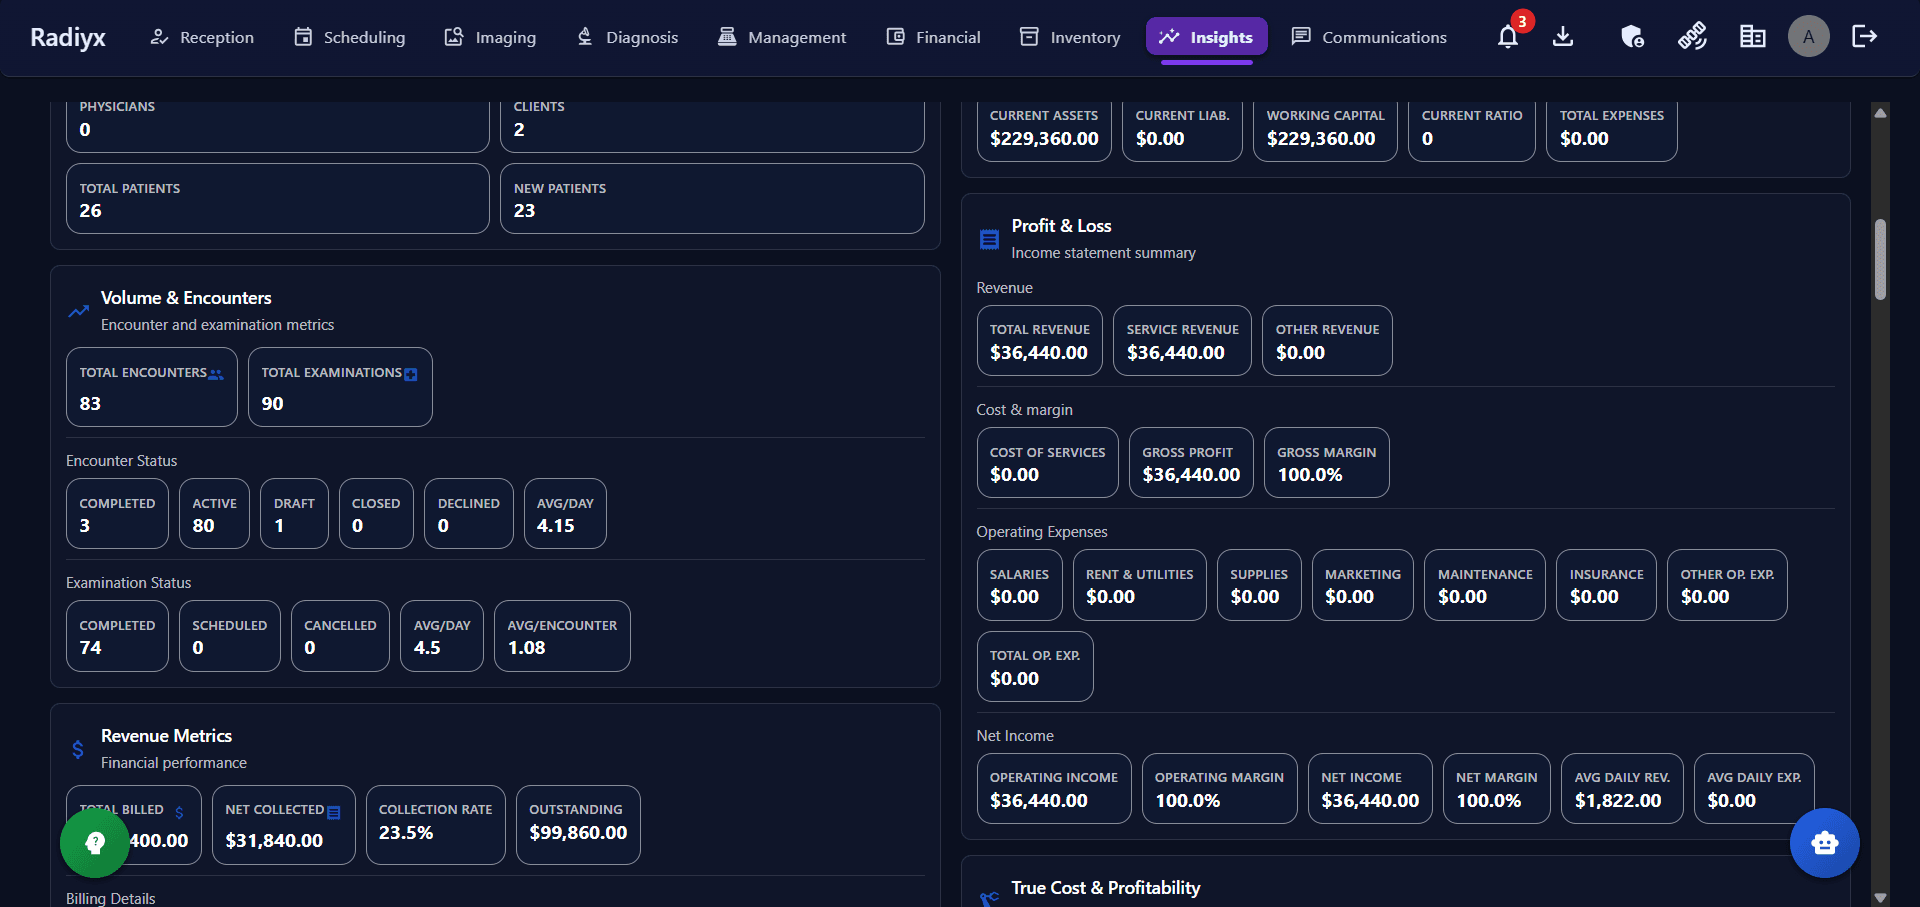Click the Radiyx logo link
The height and width of the screenshot is (907, 1920).
click(x=68, y=37)
